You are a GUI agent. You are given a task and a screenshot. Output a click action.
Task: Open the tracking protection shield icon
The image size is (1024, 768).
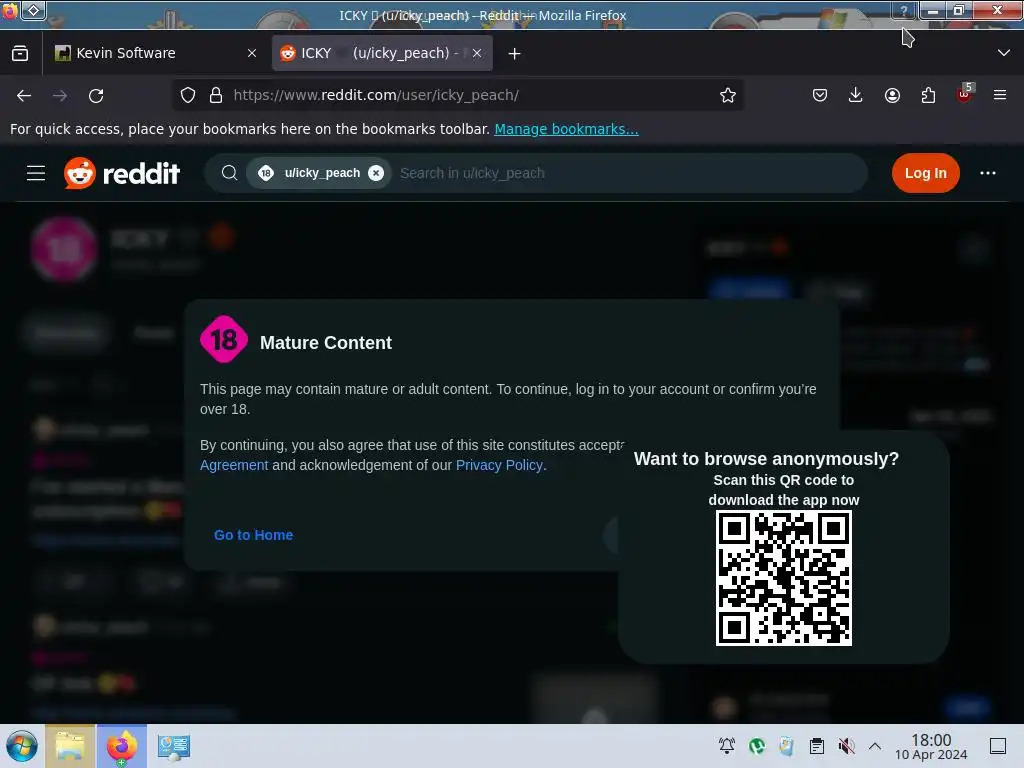coord(188,95)
